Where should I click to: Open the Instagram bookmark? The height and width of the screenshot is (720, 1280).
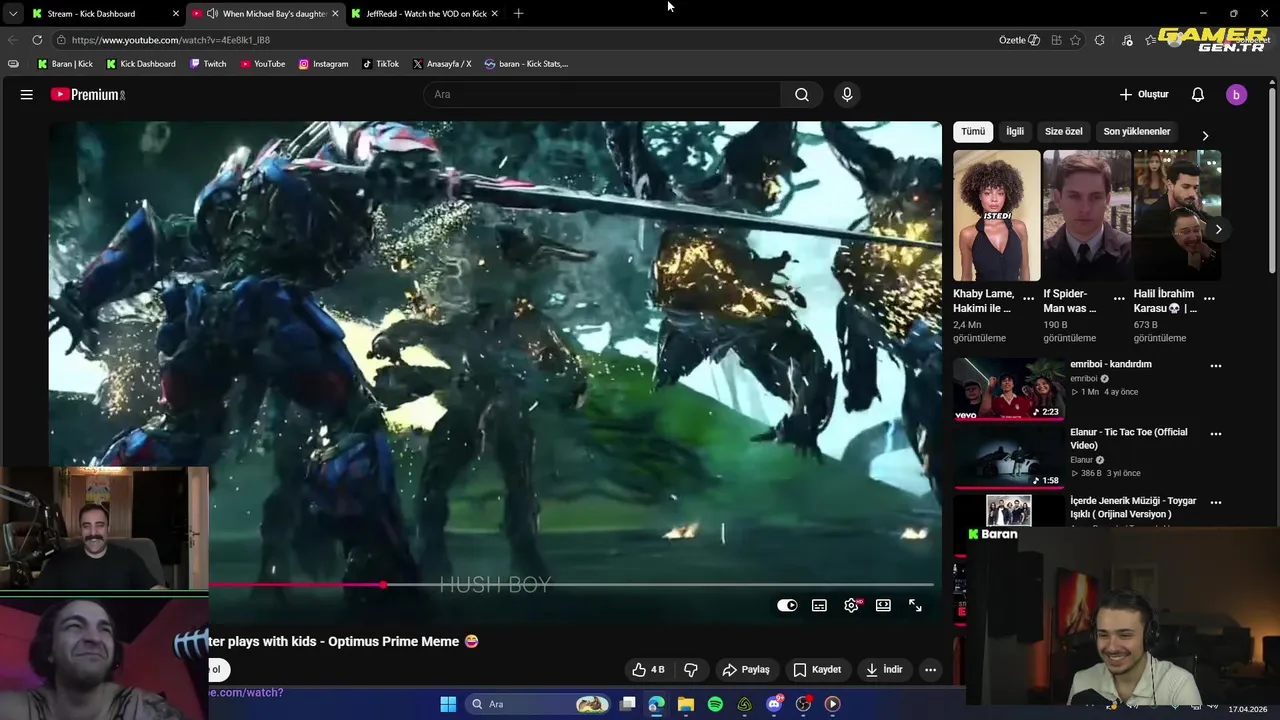[x=323, y=64]
